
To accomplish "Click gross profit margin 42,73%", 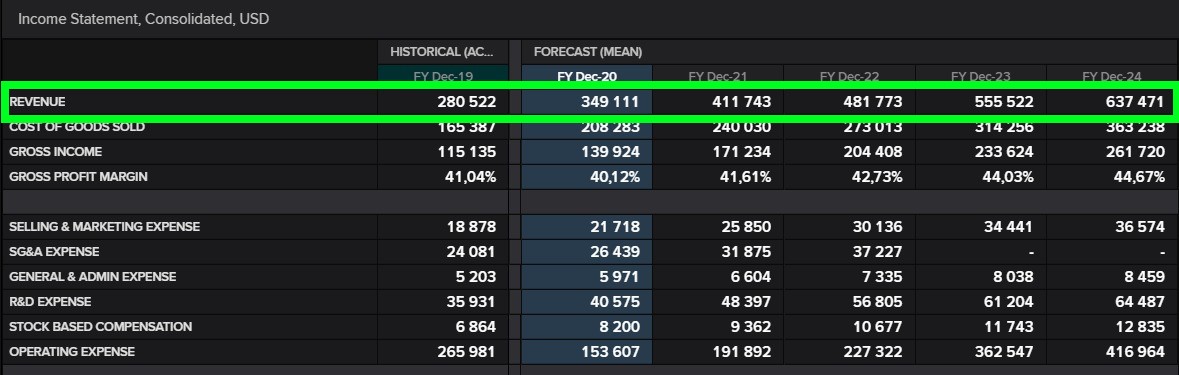I will [877, 177].
